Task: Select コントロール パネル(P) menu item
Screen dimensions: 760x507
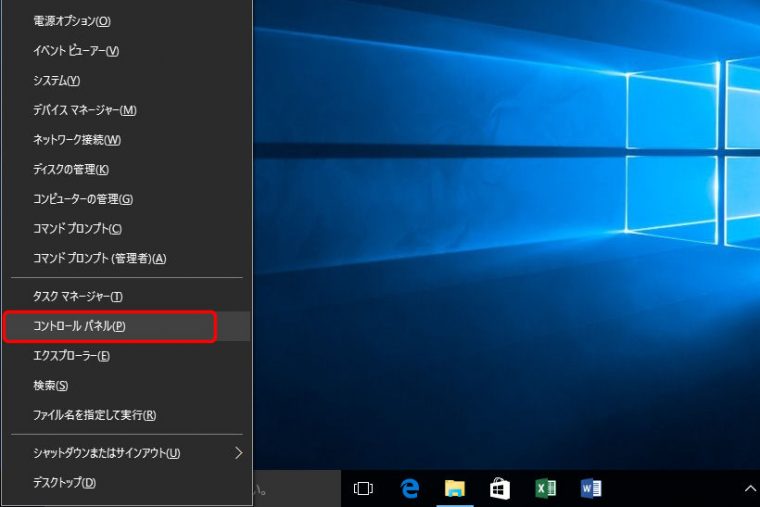Action: [x=127, y=326]
